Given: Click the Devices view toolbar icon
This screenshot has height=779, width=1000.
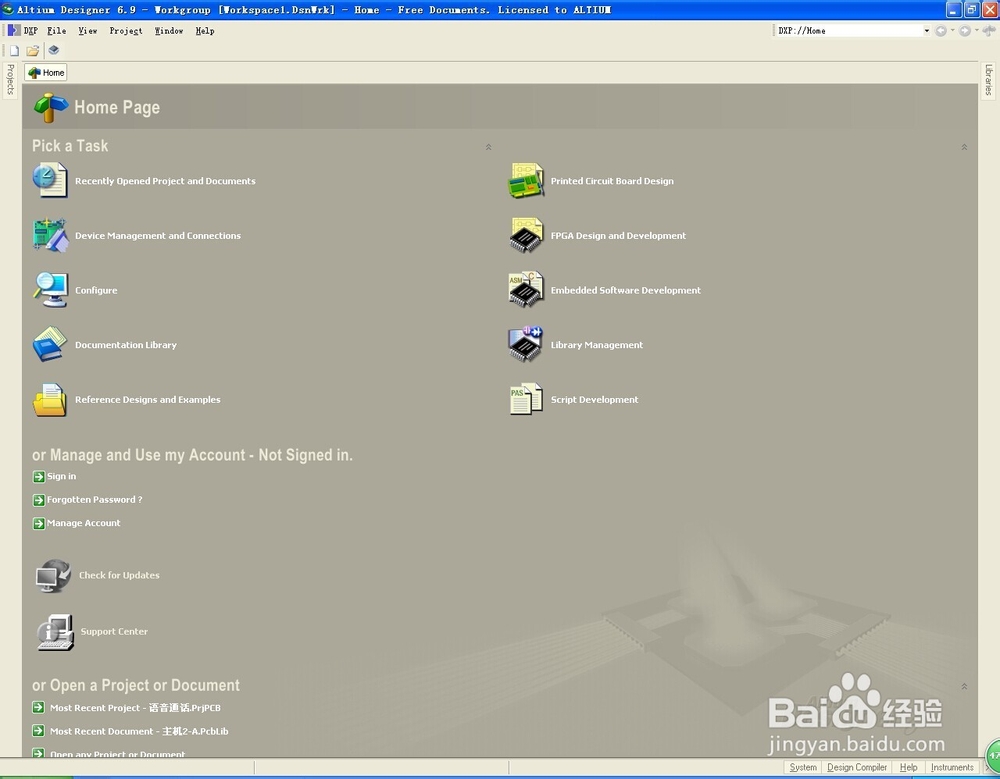Looking at the screenshot, I should click(x=54, y=50).
